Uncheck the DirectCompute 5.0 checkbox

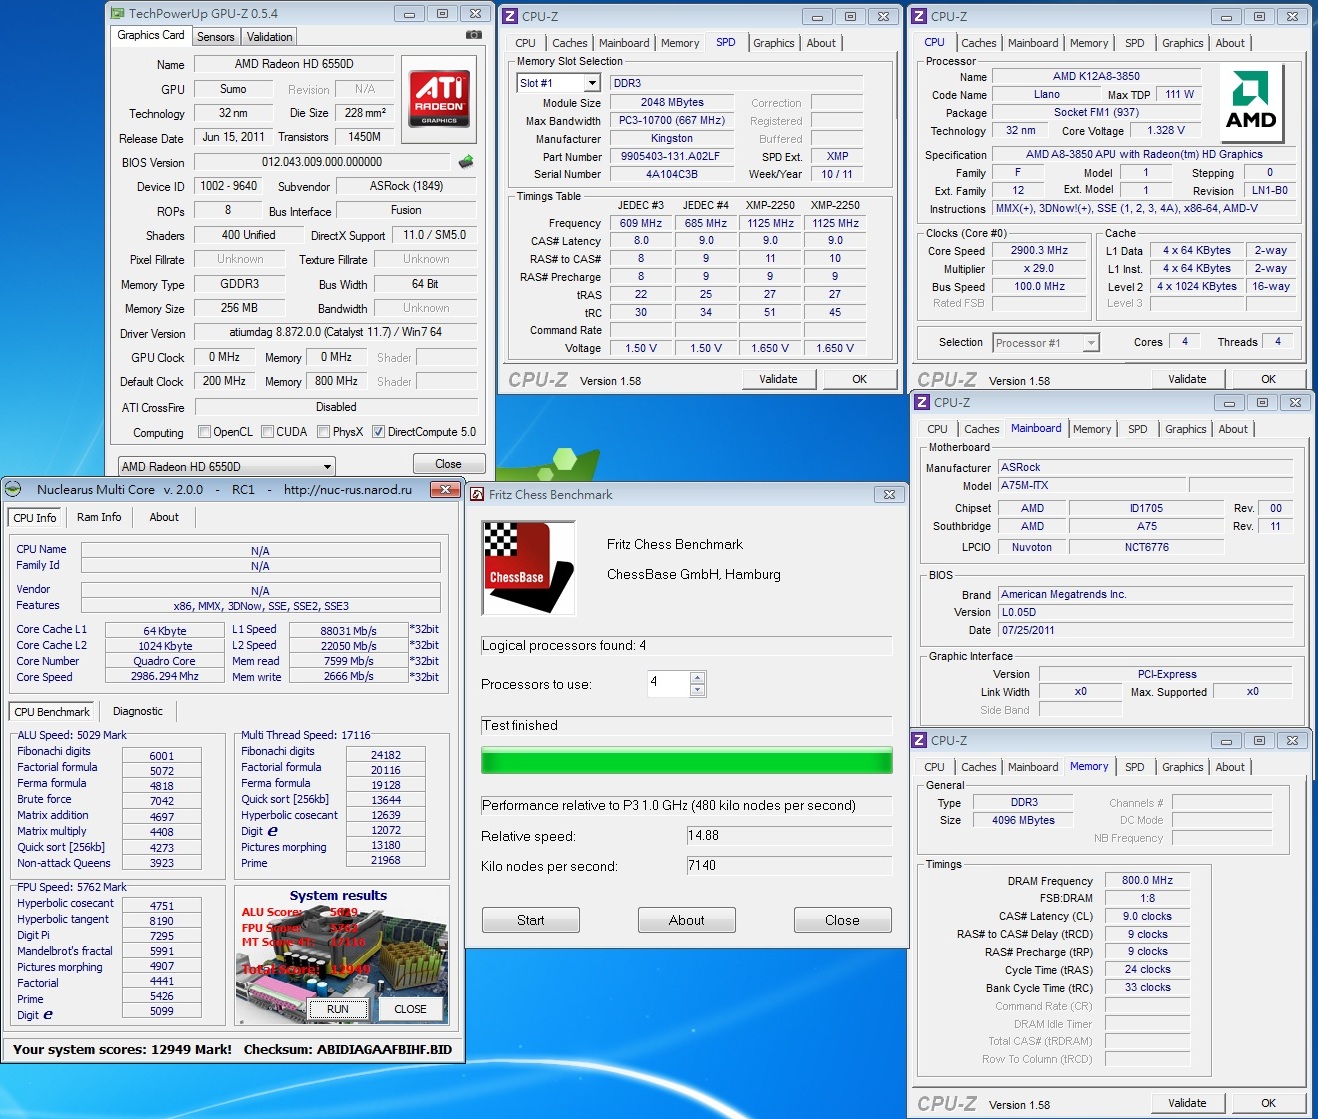point(378,432)
